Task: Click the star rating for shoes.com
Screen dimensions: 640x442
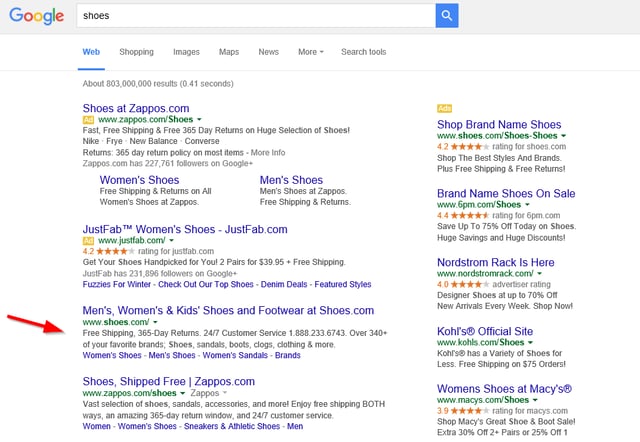Action: pos(469,147)
